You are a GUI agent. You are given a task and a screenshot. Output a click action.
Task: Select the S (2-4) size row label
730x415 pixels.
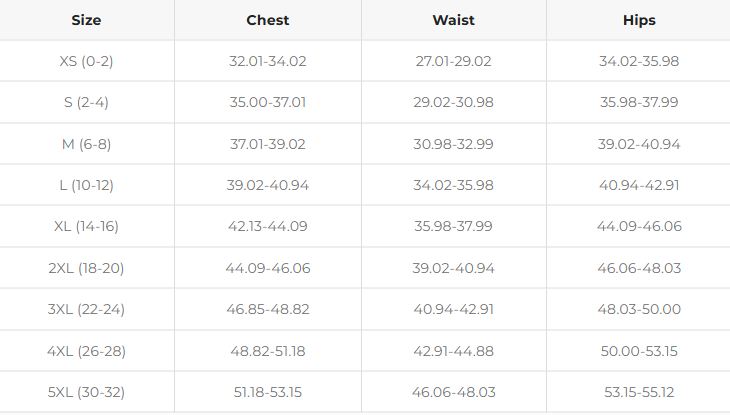(86, 102)
